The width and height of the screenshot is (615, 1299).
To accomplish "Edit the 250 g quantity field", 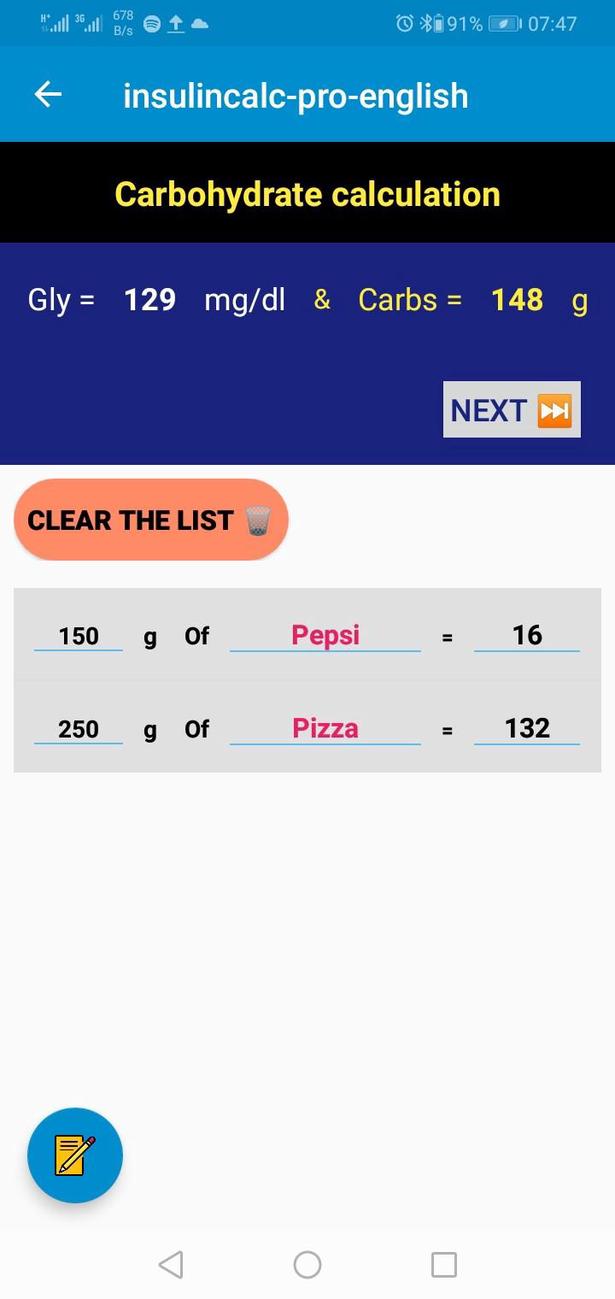I will pos(78,729).
